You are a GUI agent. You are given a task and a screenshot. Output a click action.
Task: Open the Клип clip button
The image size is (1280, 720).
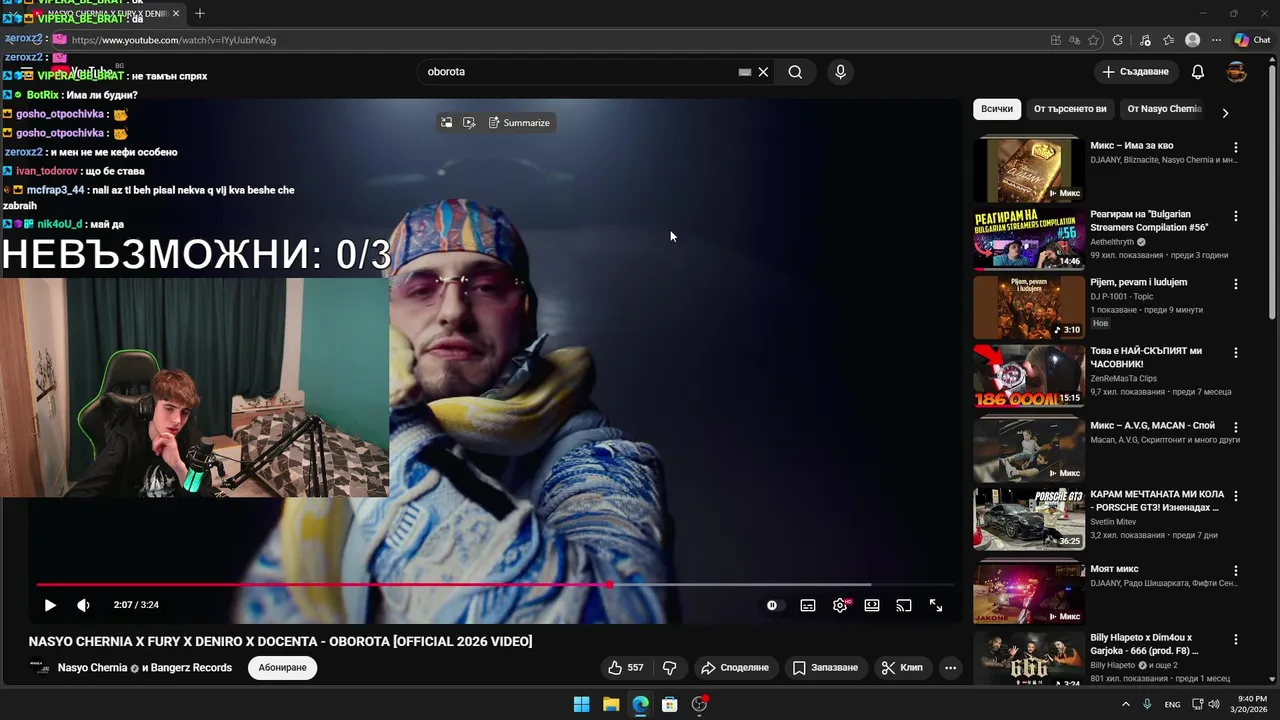[x=902, y=667]
